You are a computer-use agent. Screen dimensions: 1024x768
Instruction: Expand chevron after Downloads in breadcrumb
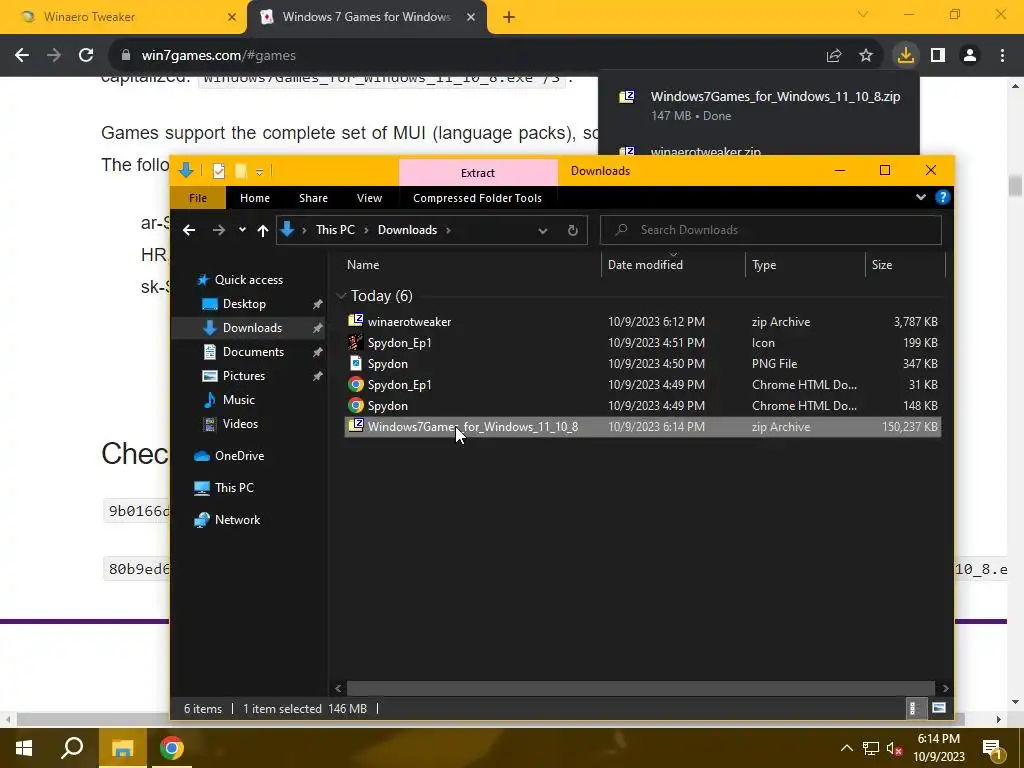coord(448,230)
